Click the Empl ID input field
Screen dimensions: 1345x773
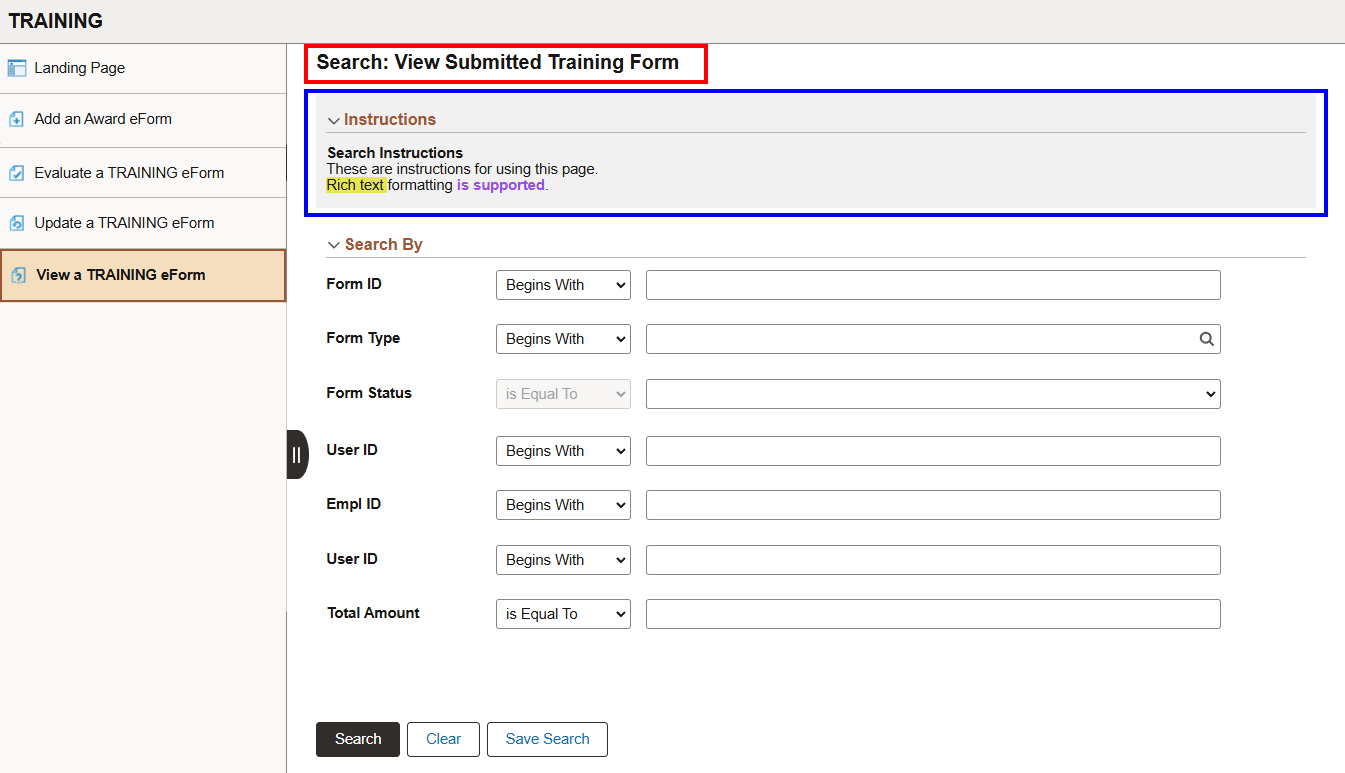point(933,505)
